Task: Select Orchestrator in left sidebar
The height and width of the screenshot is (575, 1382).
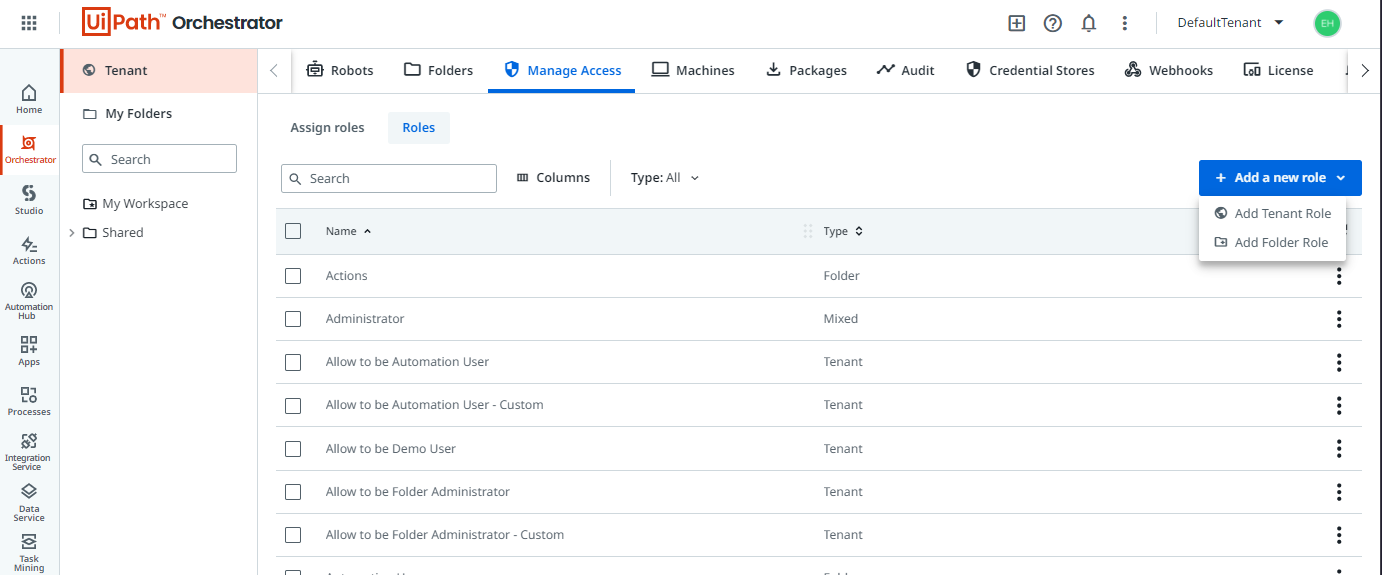Action: click(x=29, y=150)
